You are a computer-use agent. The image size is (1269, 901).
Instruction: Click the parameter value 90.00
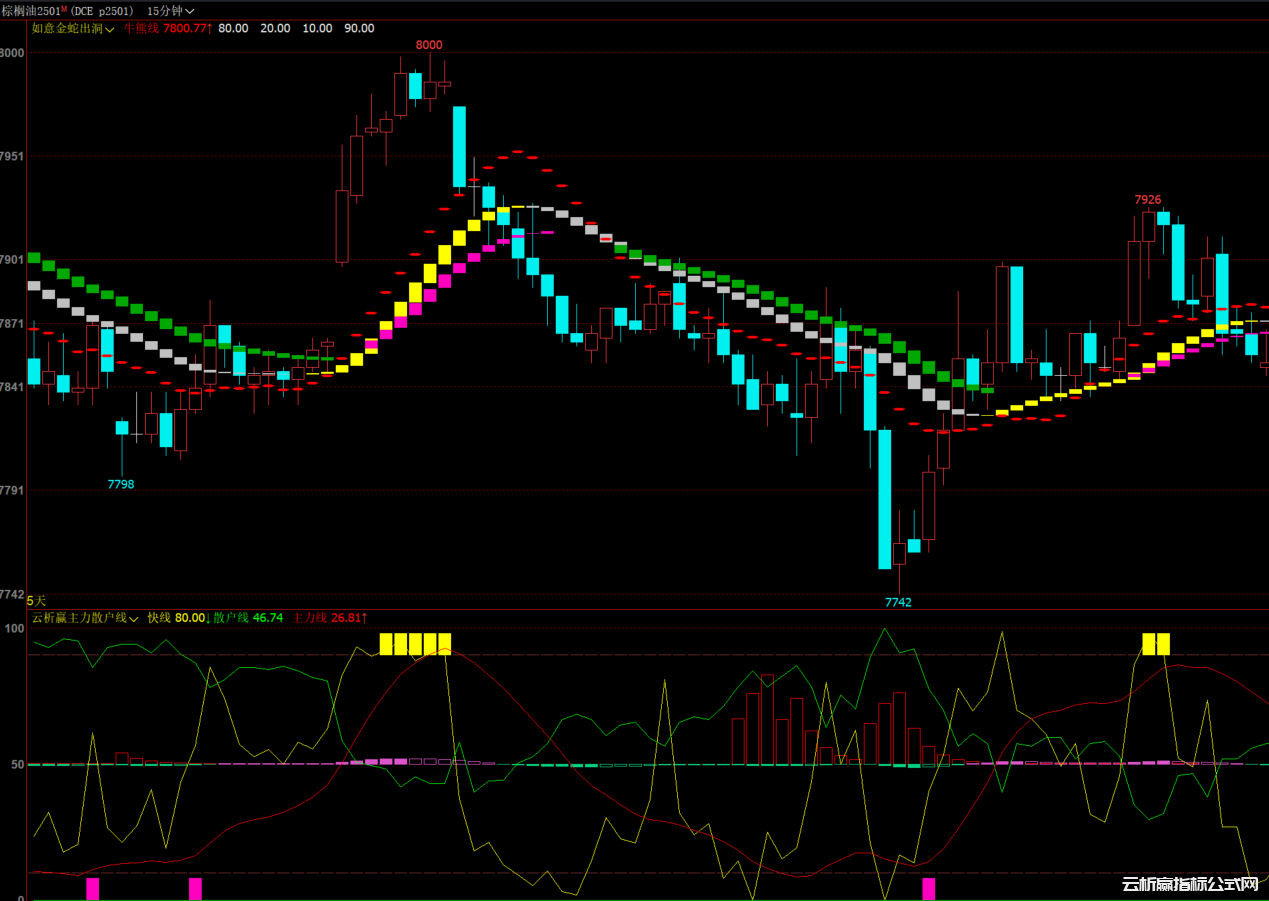pyautogui.click(x=359, y=28)
